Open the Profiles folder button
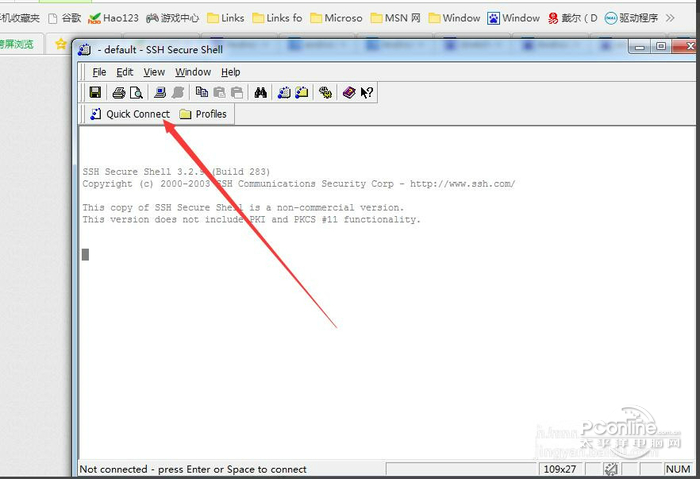This screenshot has width=700, height=479. (203, 114)
